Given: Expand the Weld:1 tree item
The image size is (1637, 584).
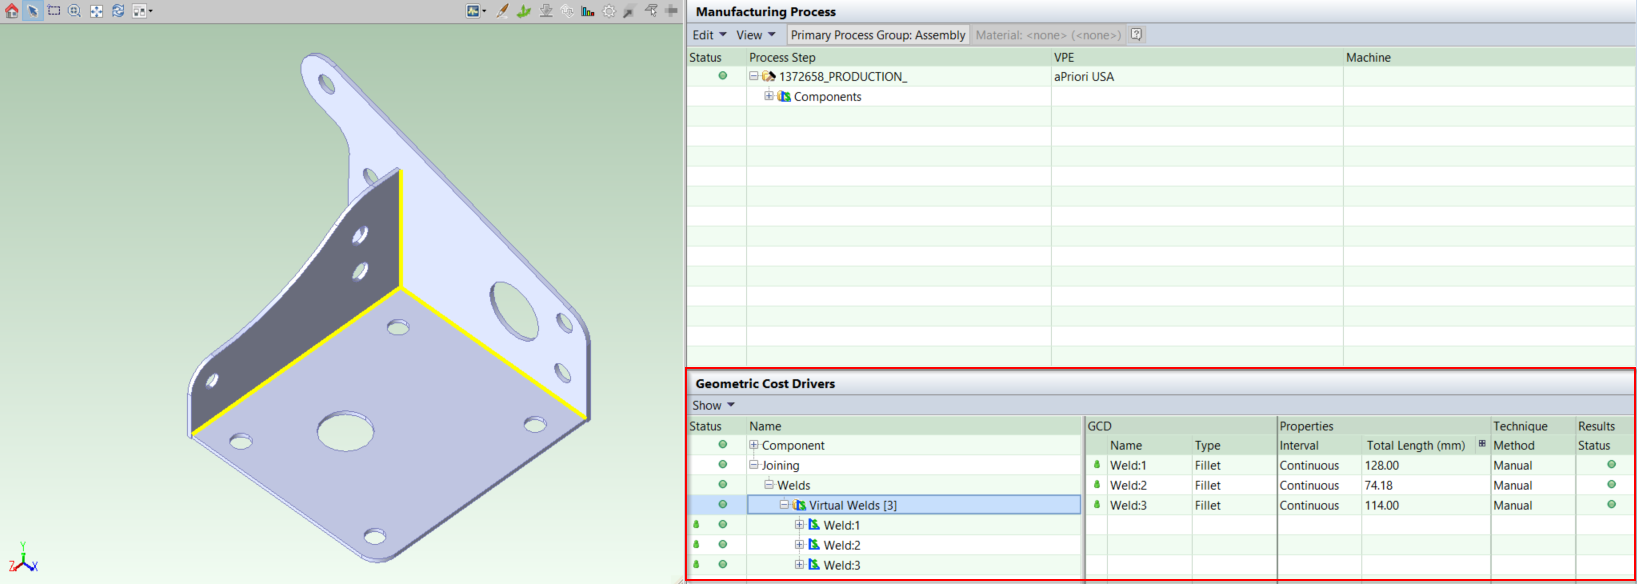Looking at the screenshot, I should click(799, 525).
